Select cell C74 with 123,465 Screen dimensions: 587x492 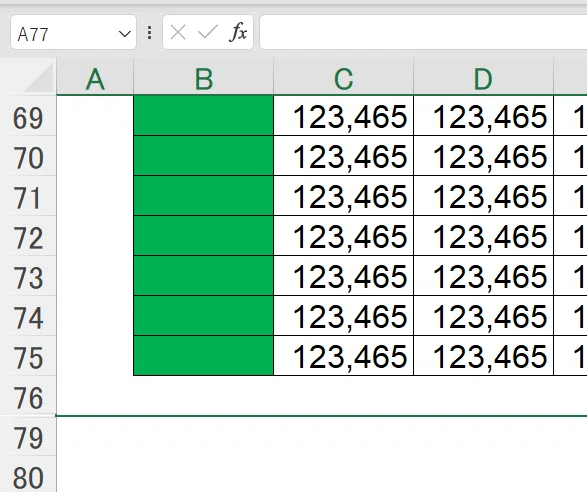pos(344,316)
